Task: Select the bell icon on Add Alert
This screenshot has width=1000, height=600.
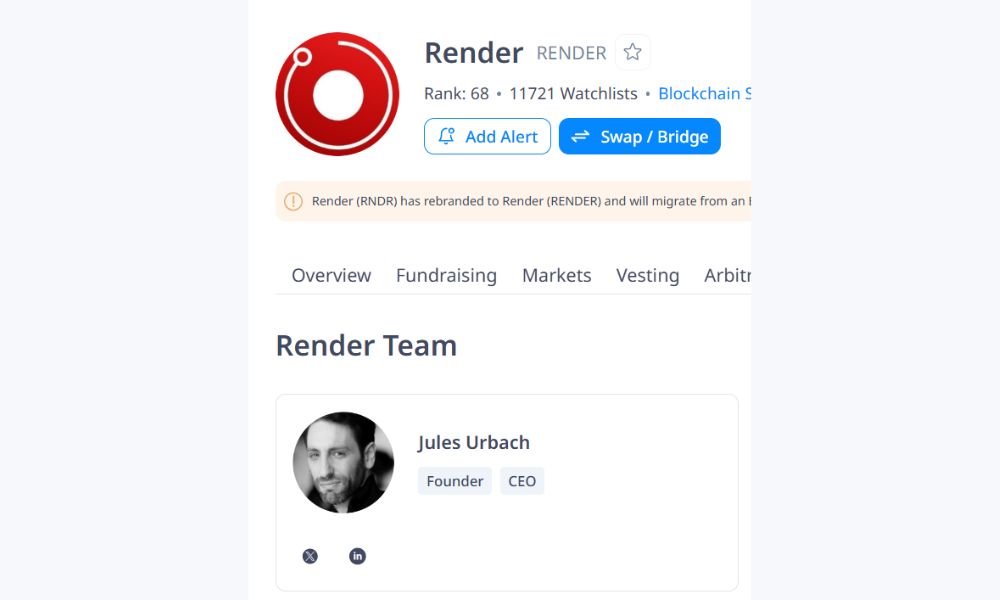Action: (x=446, y=136)
